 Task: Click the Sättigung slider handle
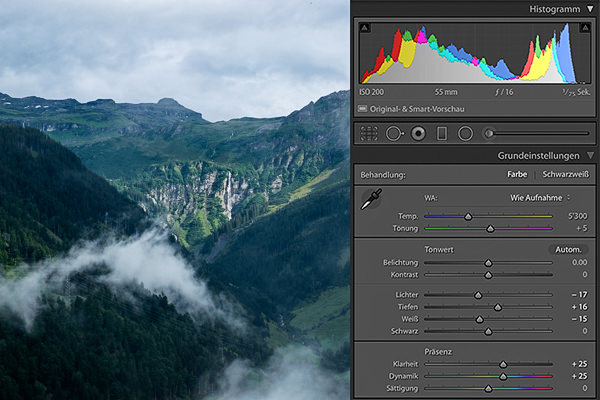488,389
